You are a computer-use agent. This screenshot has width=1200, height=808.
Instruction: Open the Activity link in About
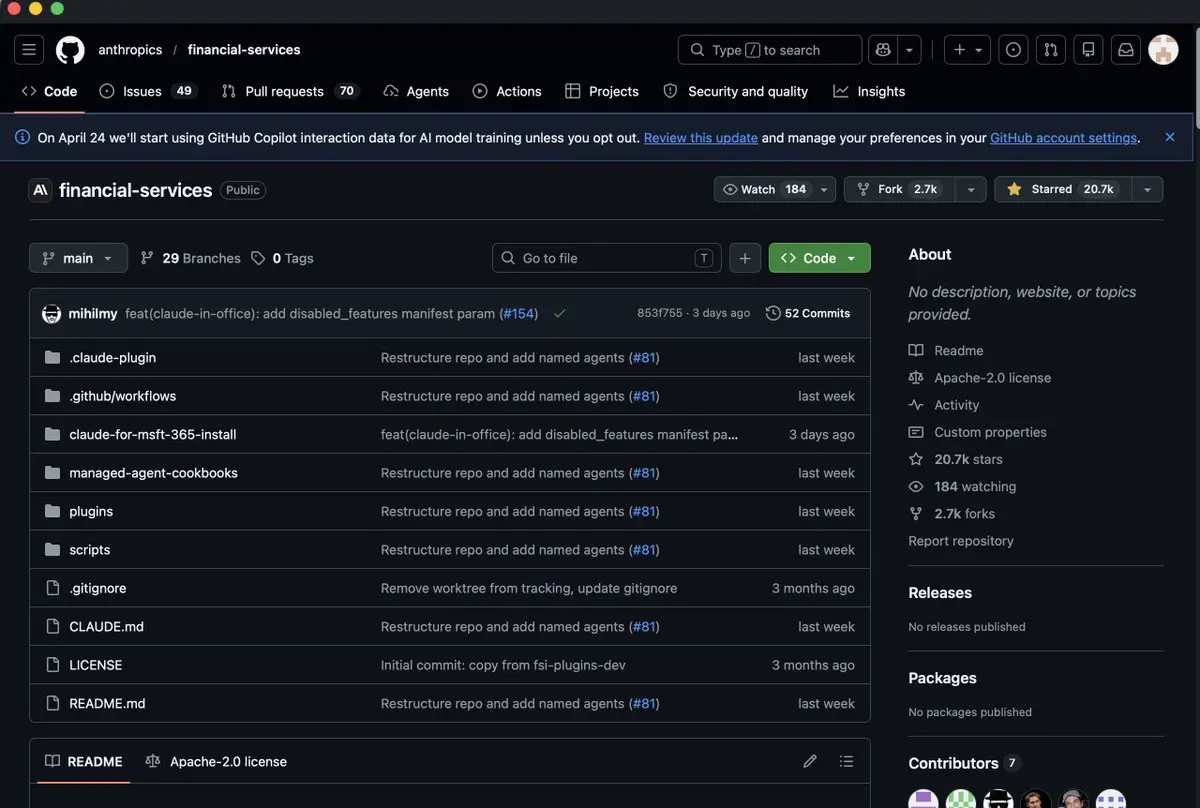point(944,405)
